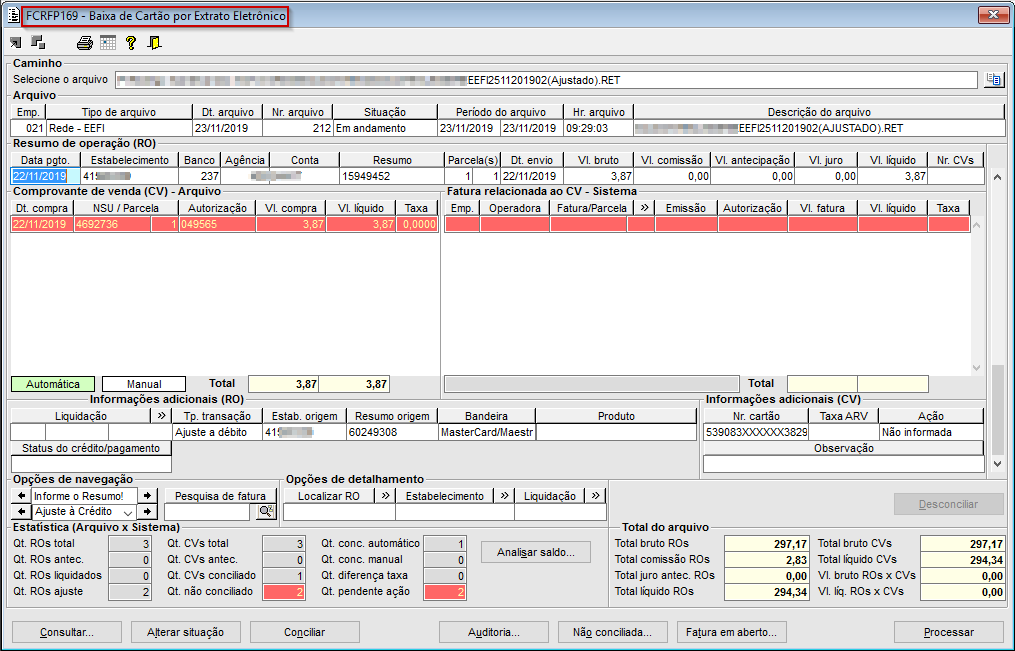
Task: Click the Situação cell Em andamento
Action: [385, 128]
